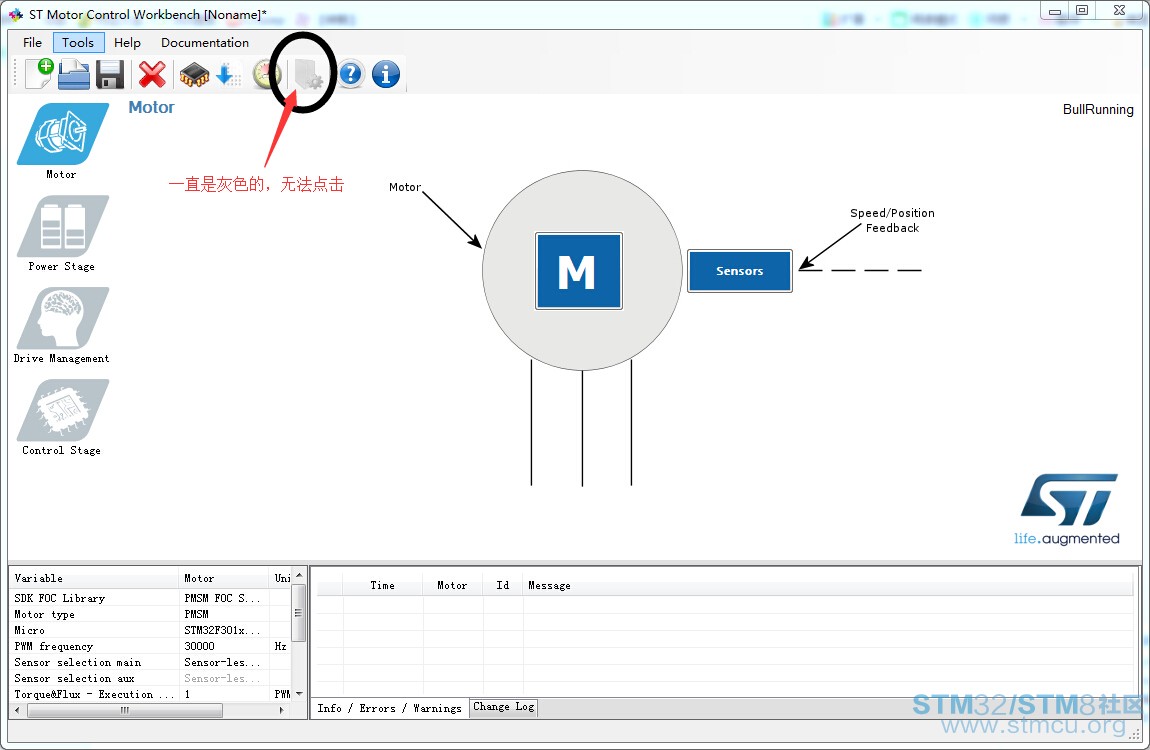This screenshot has height=750, width=1150.
Task: Click the horizontal scrollbar of variables table
Action: pyautogui.click(x=125, y=710)
